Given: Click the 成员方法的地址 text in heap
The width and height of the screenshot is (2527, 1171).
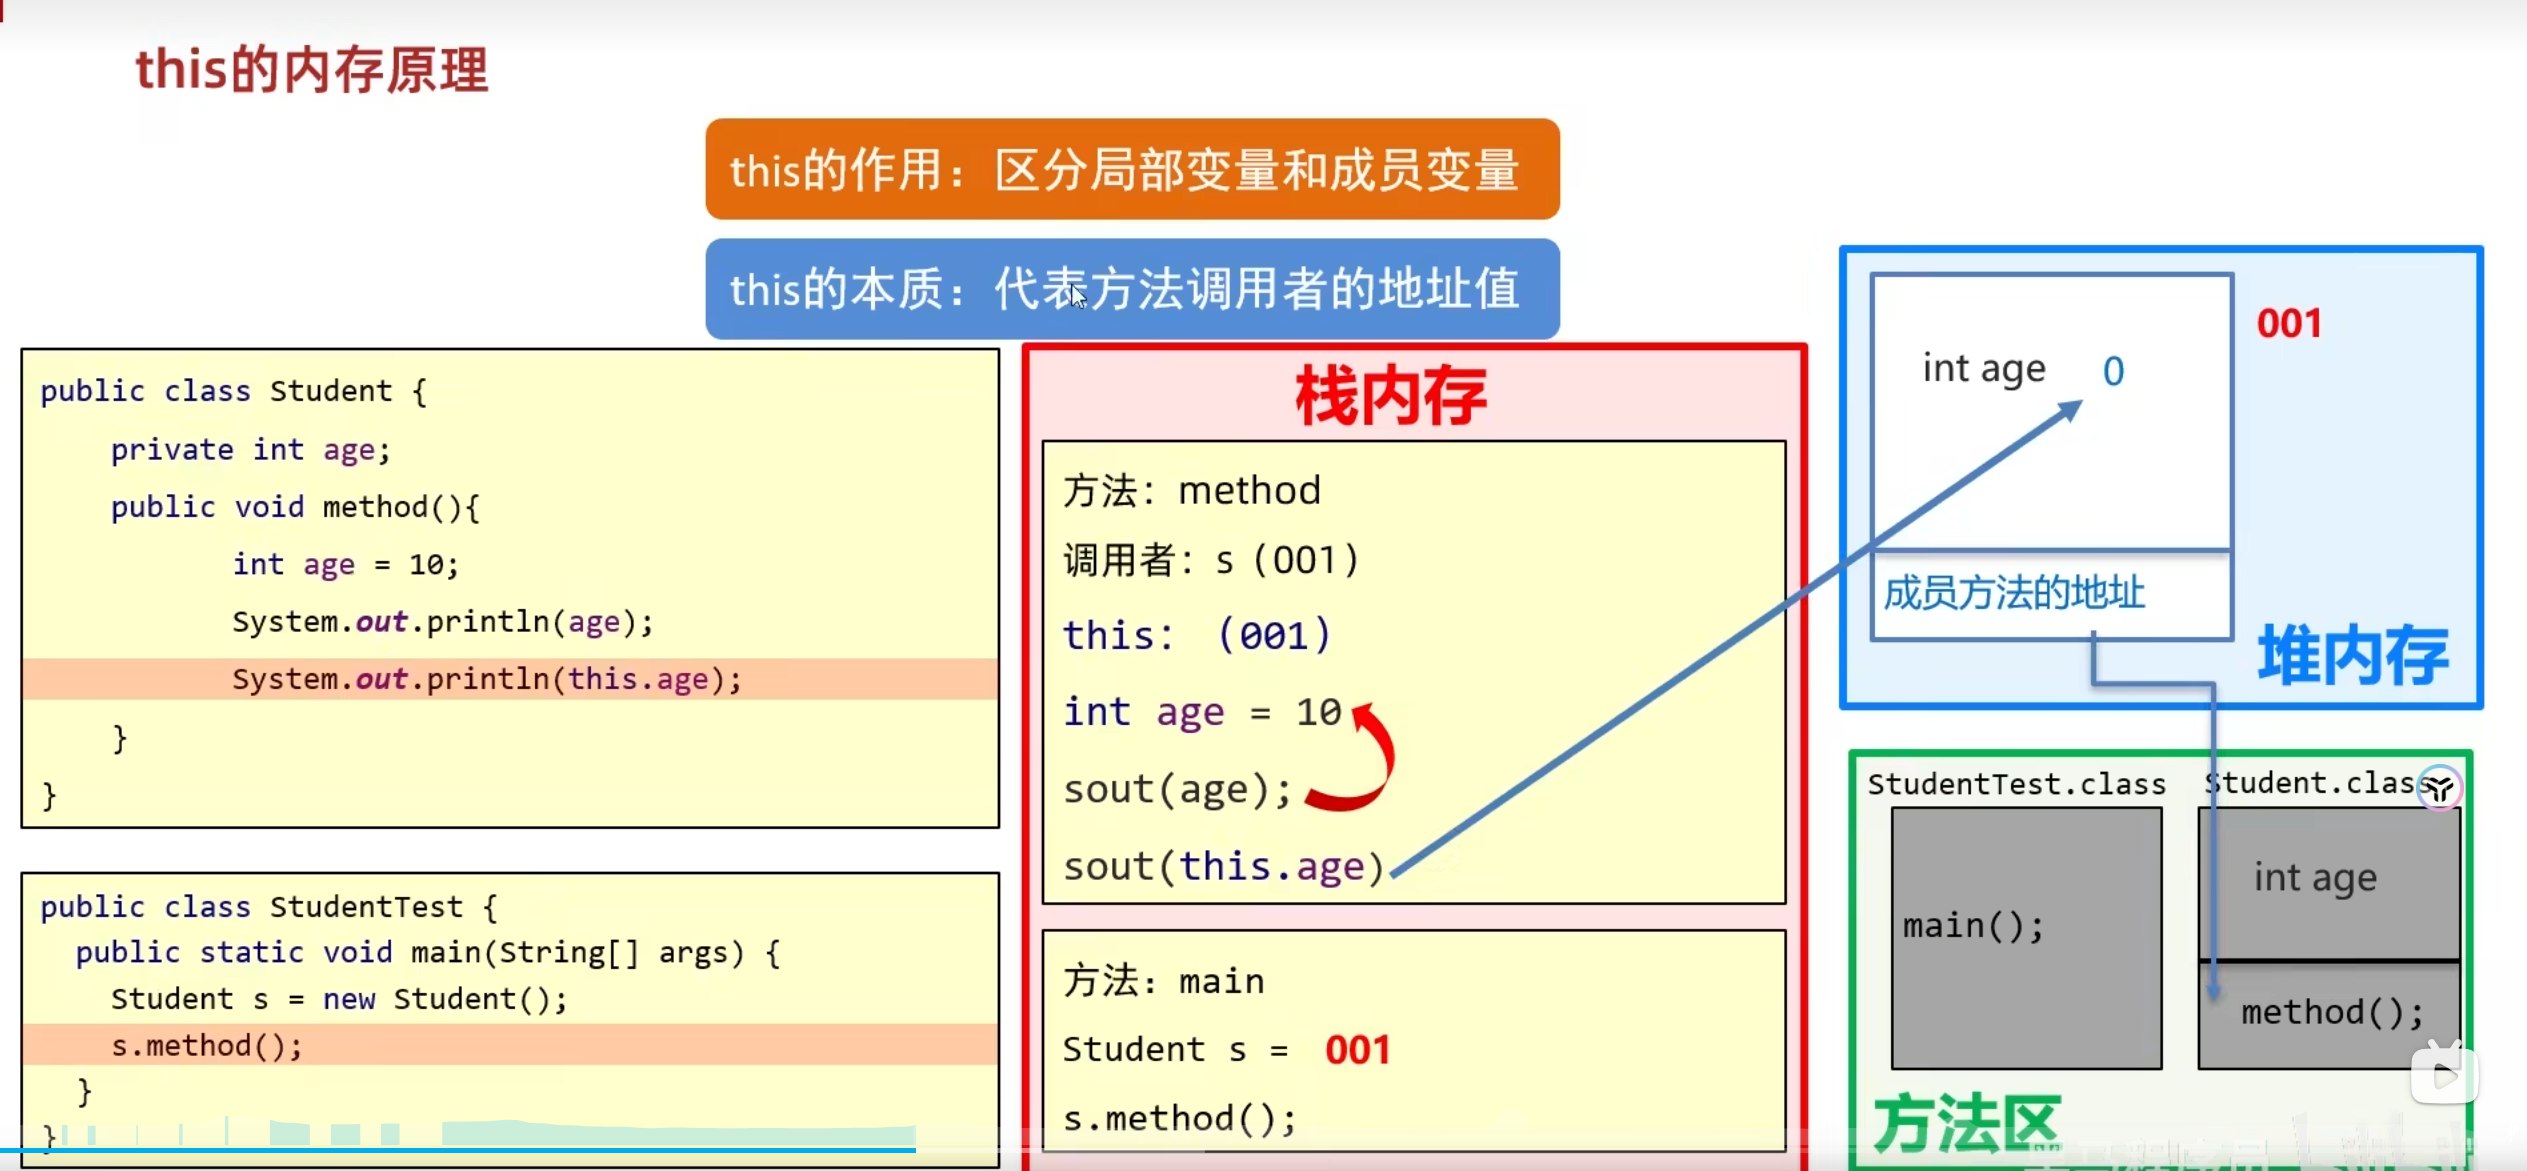Looking at the screenshot, I should (x=2014, y=593).
